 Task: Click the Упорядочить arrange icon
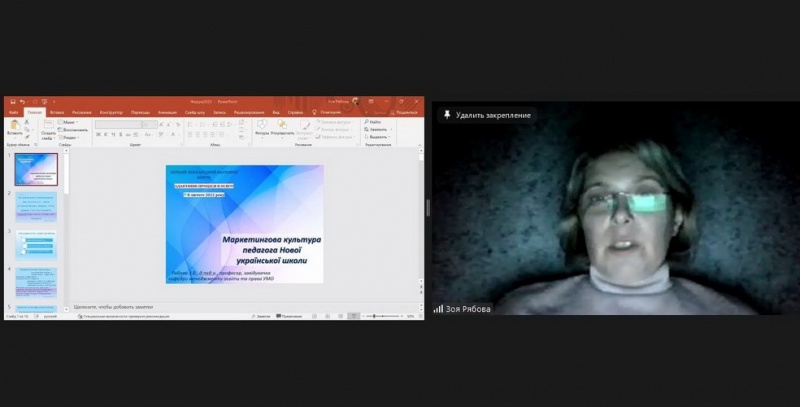click(282, 127)
